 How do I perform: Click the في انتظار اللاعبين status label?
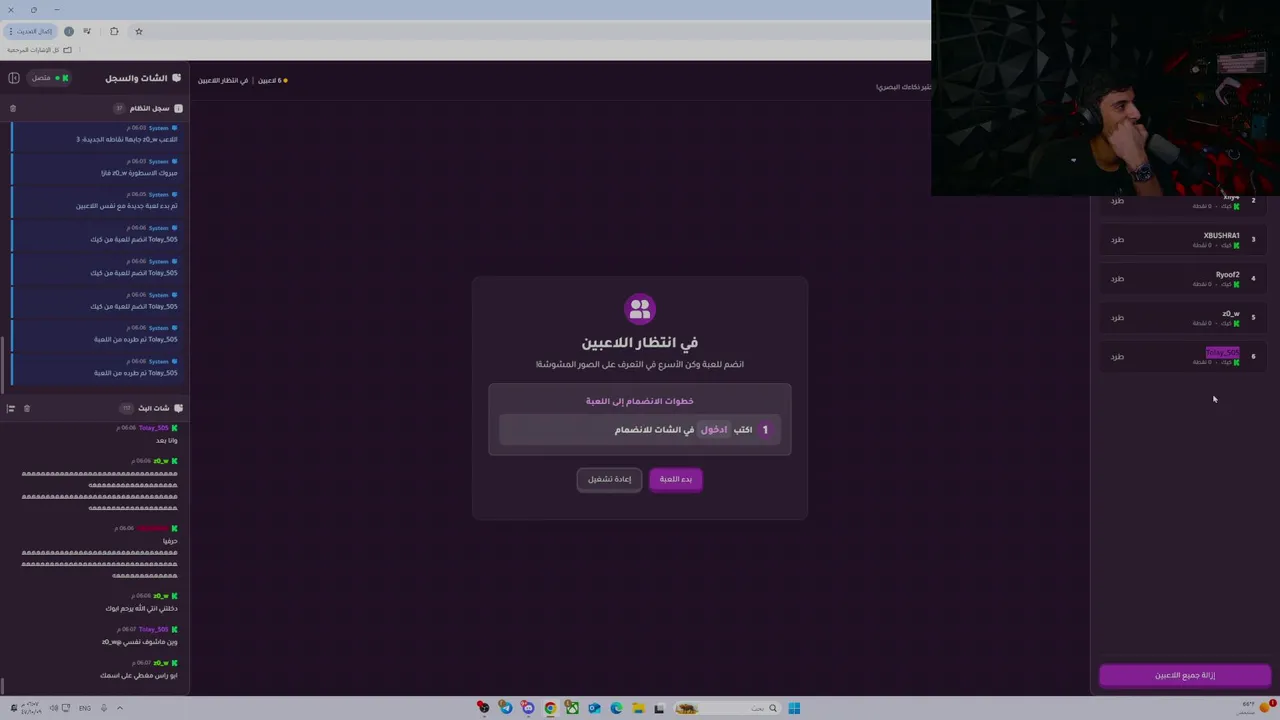223,80
